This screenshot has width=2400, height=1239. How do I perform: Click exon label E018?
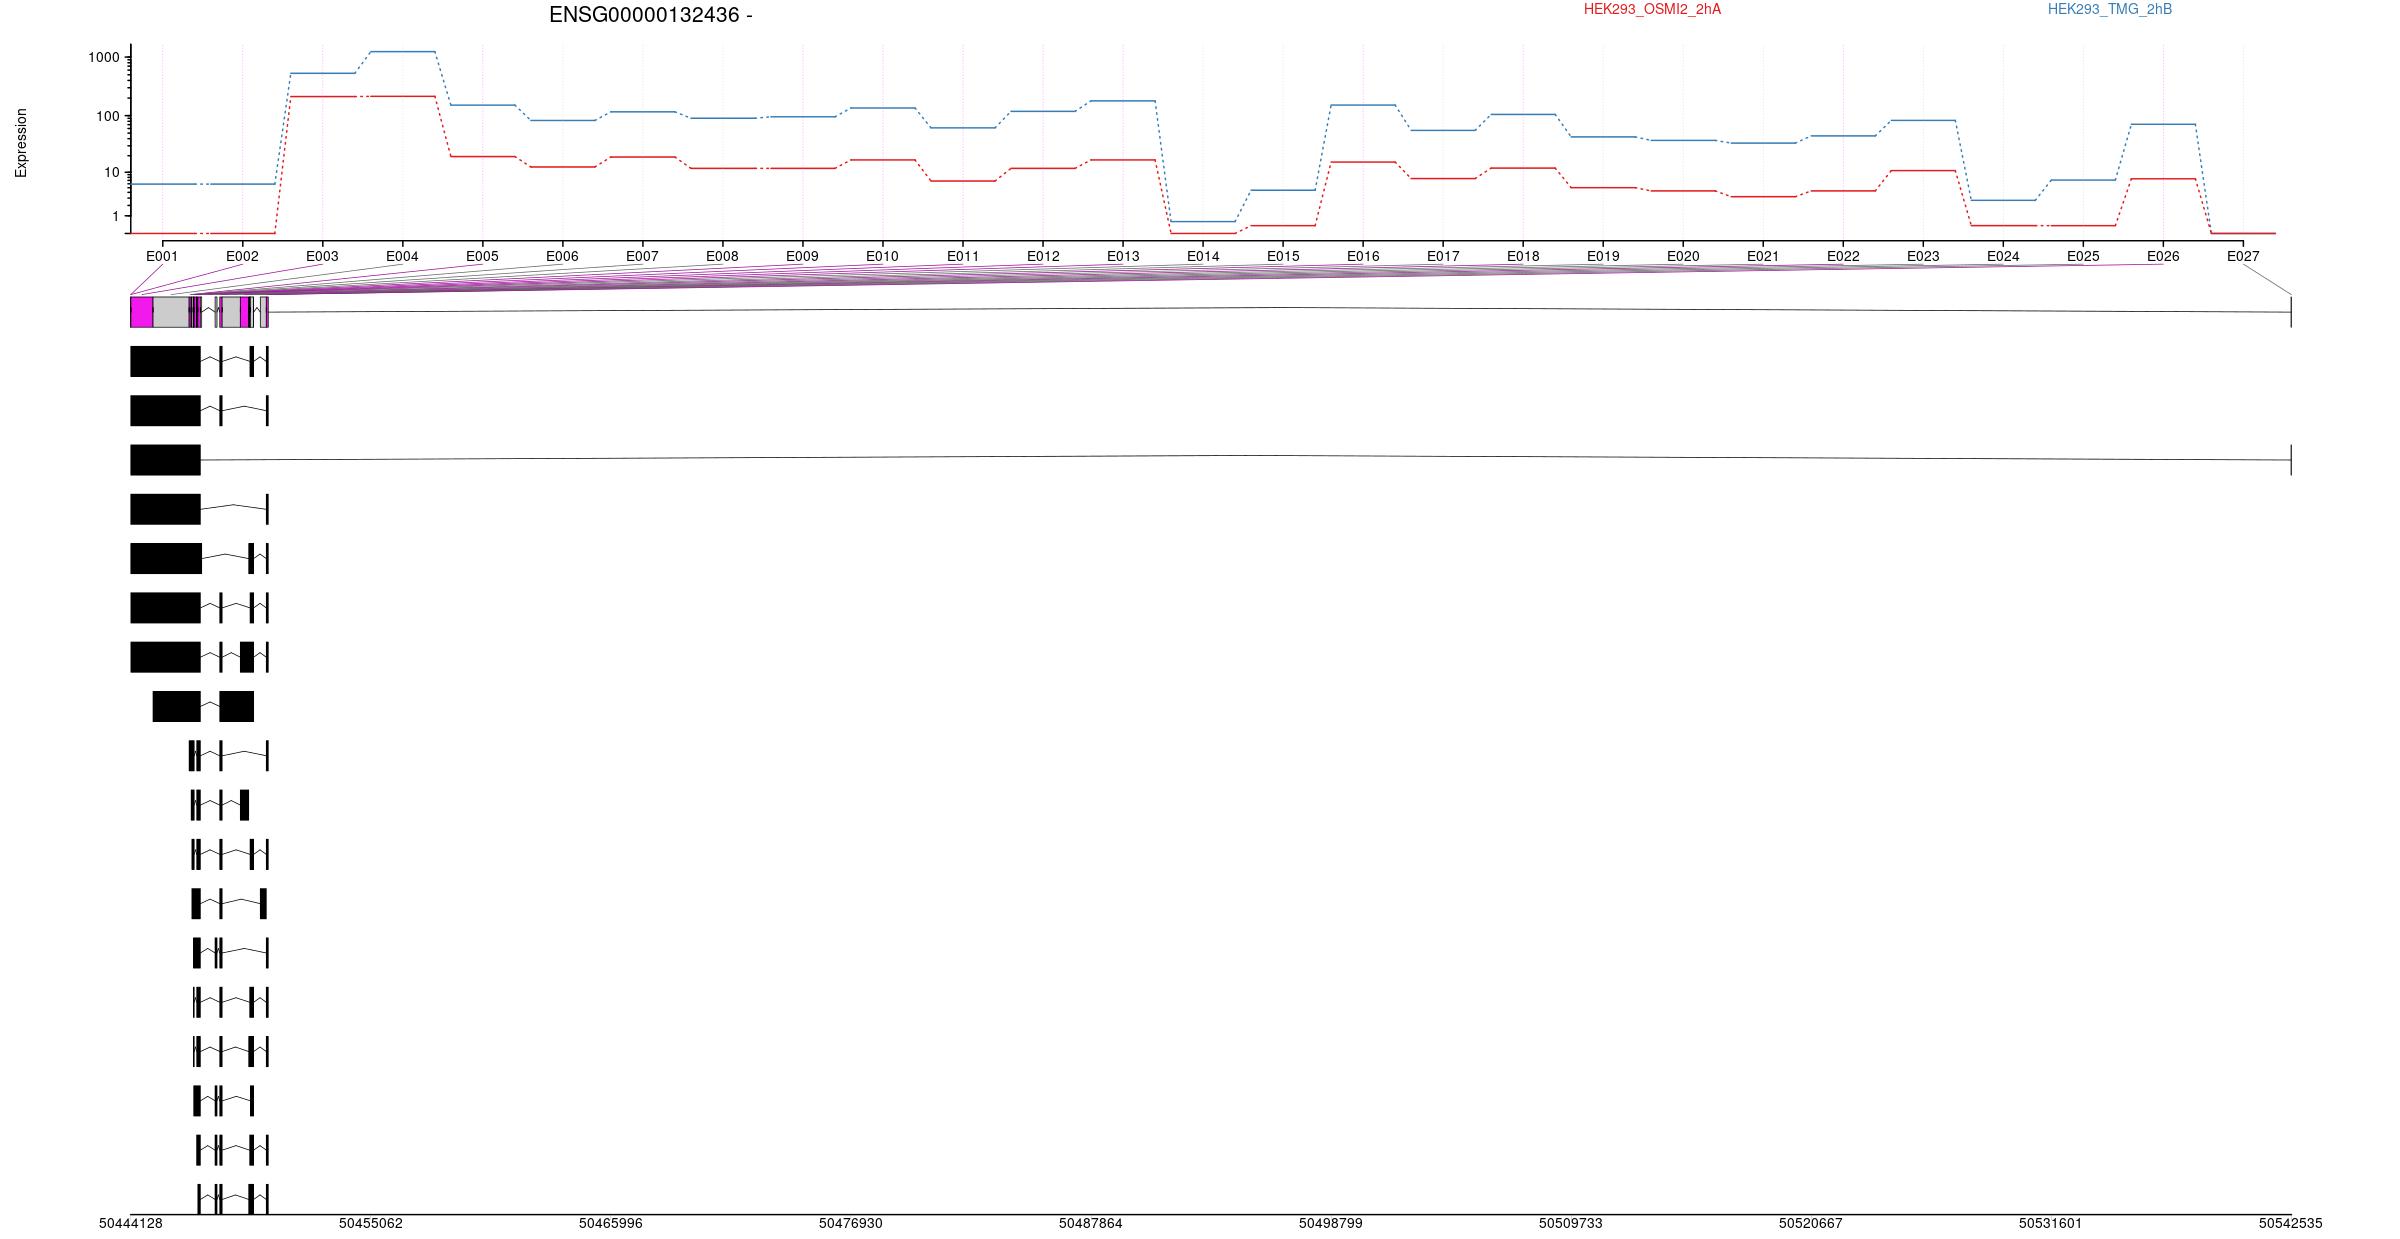[1523, 256]
